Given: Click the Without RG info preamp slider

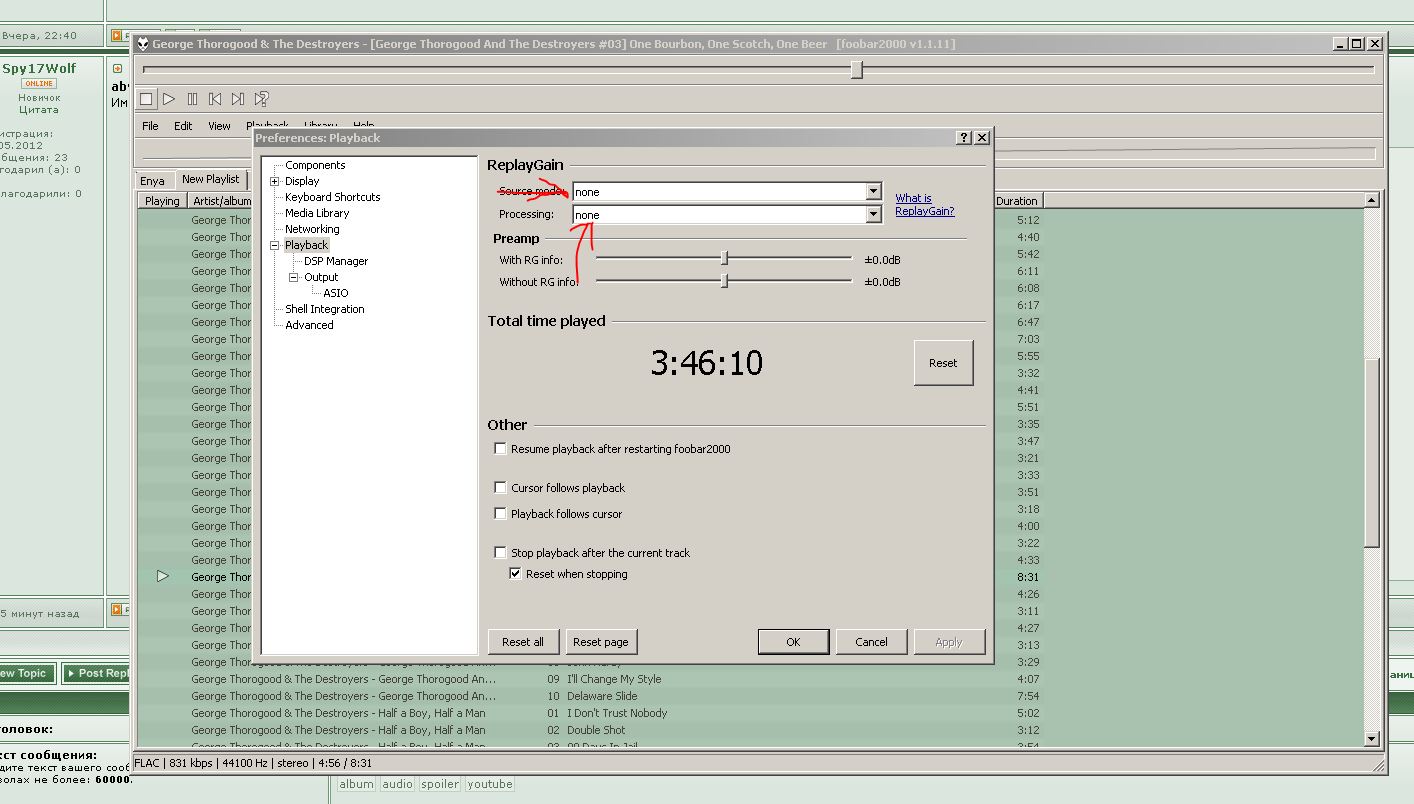Looking at the screenshot, I should [x=724, y=282].
